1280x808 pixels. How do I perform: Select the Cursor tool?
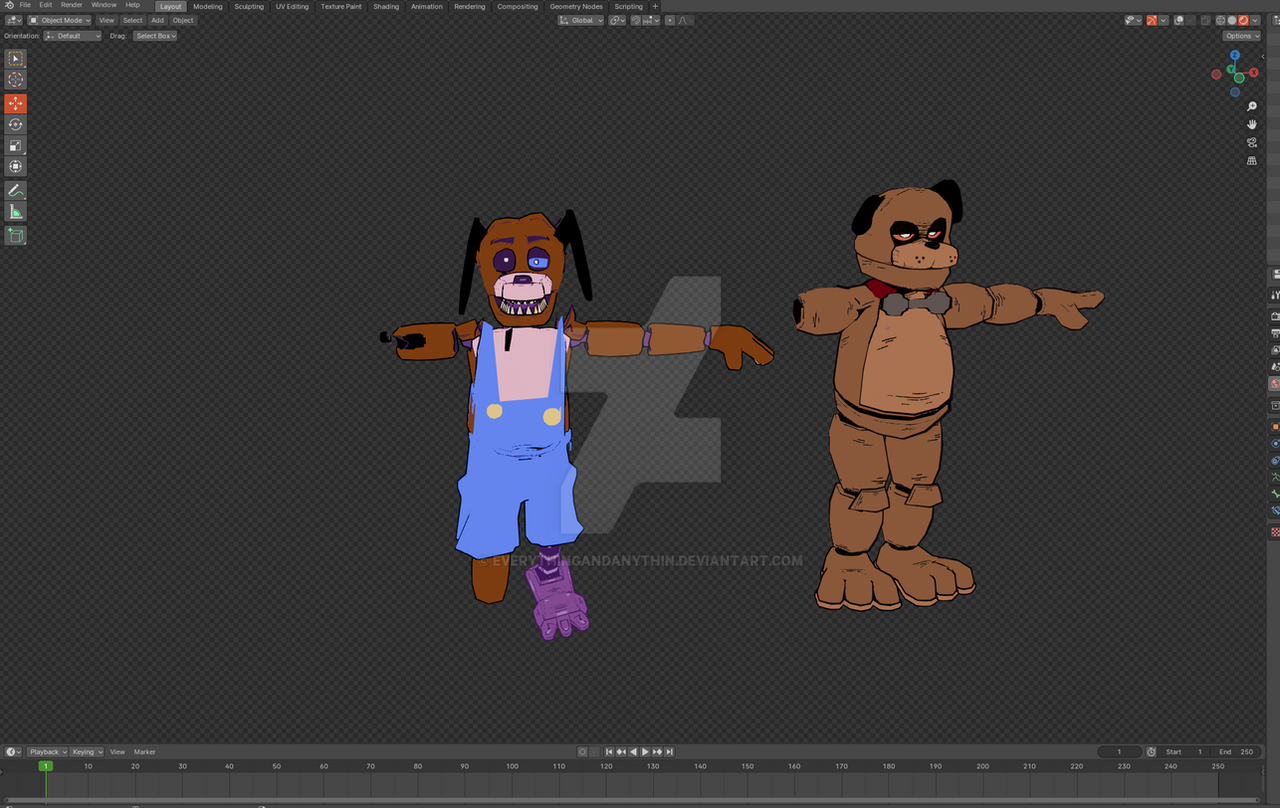point(16,80)
